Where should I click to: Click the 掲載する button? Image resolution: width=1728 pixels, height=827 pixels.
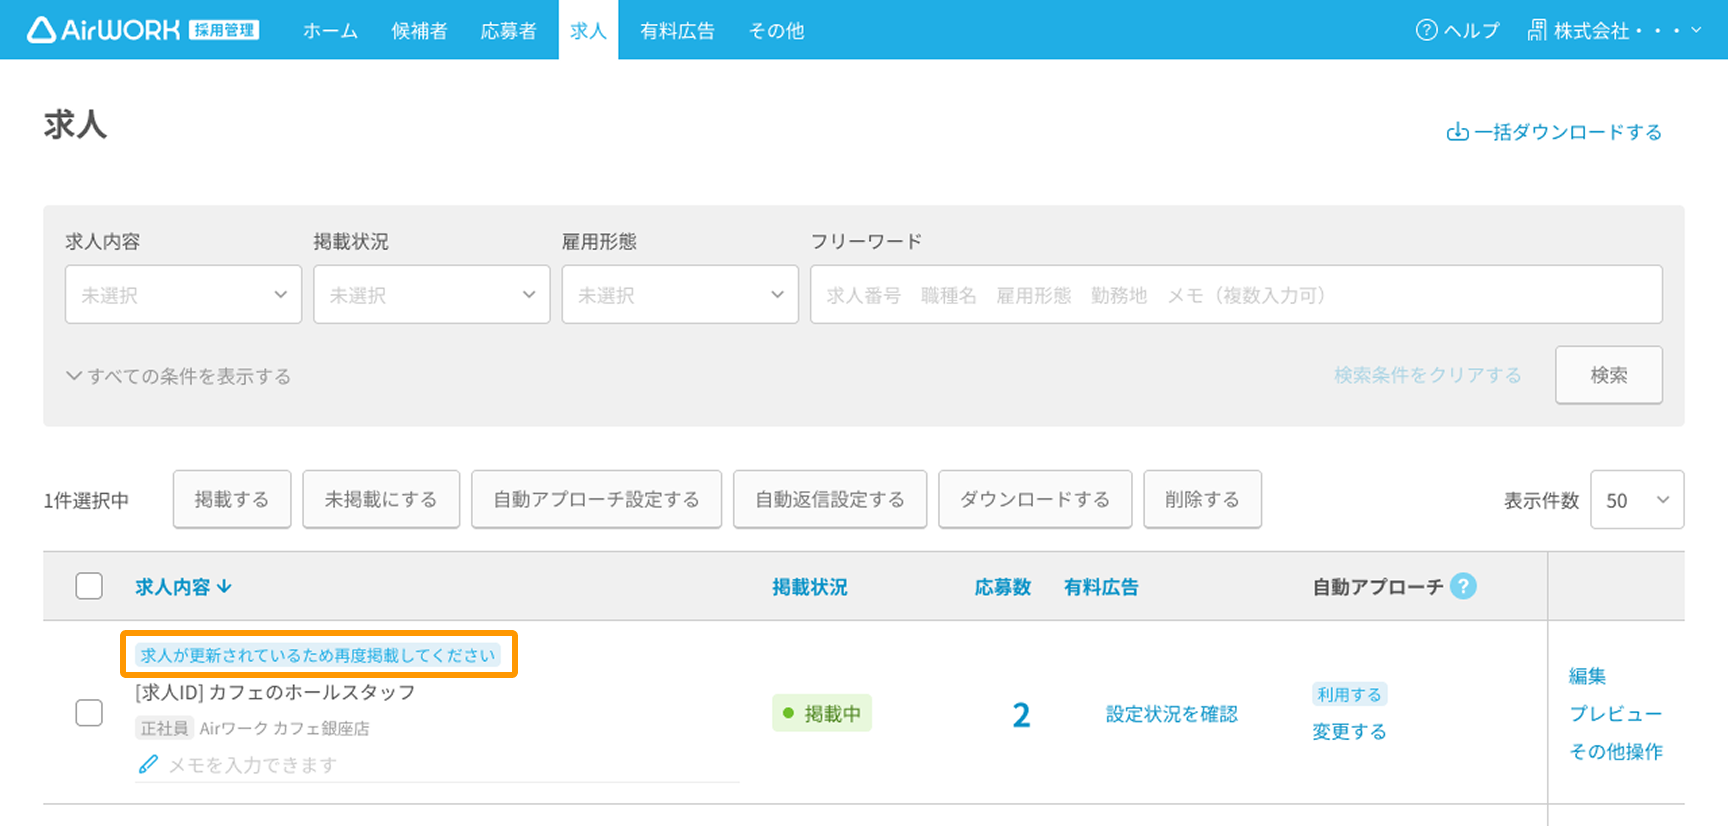point(232,499)
